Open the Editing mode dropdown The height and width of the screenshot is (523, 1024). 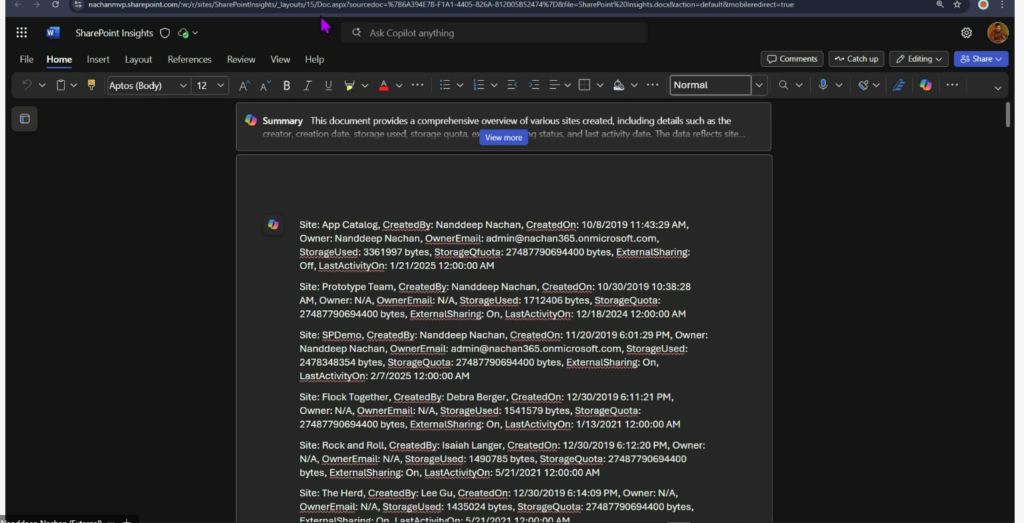[919, 59]
